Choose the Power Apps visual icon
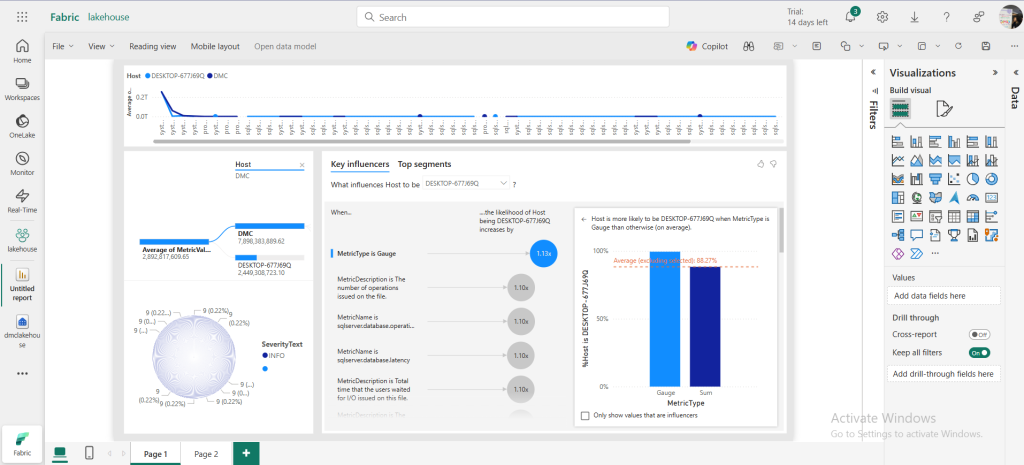The width and height of the screenshot is (1024, 465). (x=898, y=253)
